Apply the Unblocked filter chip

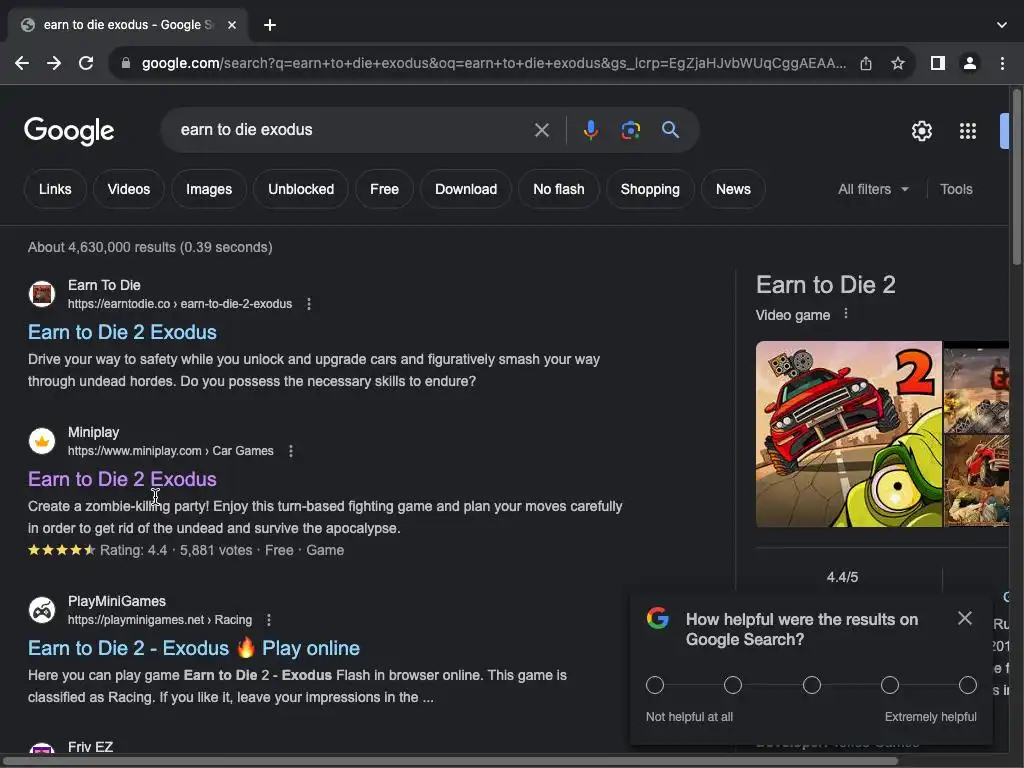pyautogui.click(x=301, y=189)
